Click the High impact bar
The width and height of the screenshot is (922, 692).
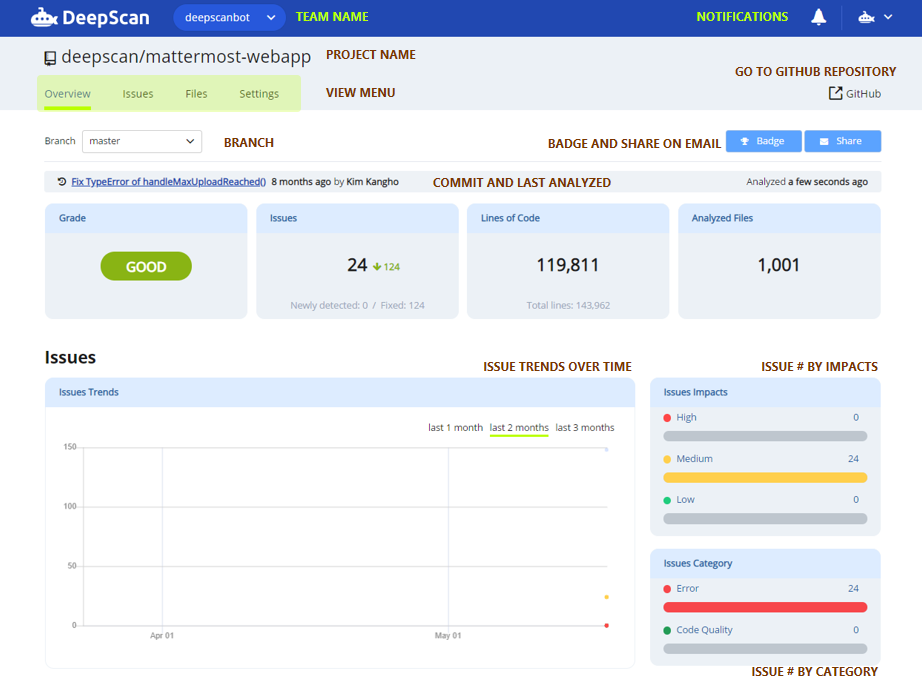[x=765, y=436]
